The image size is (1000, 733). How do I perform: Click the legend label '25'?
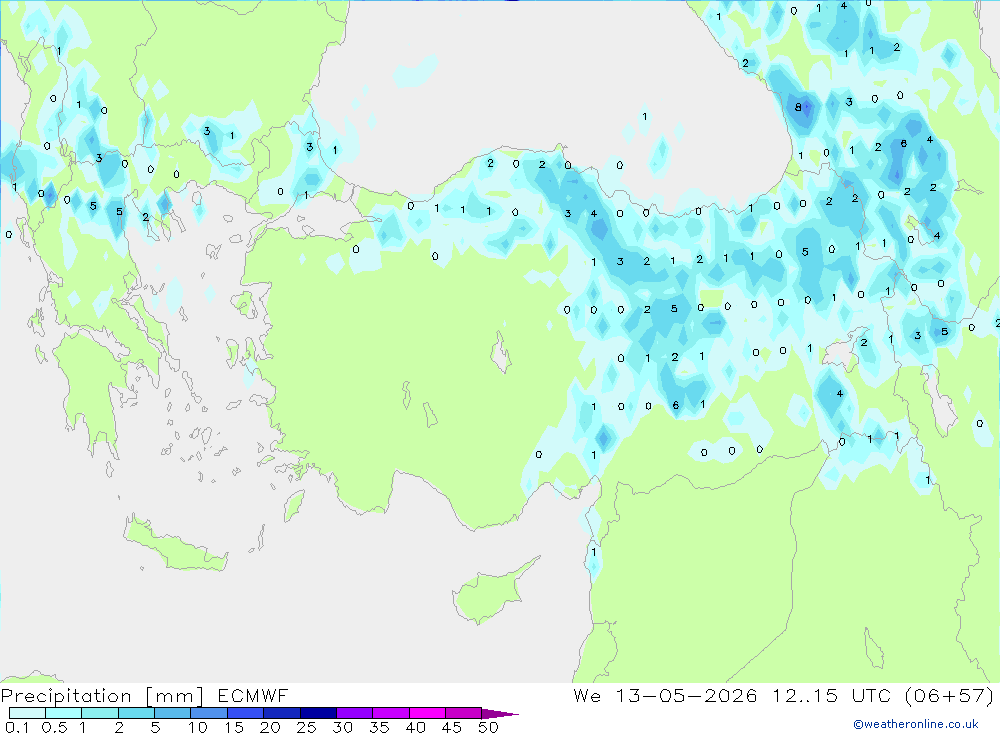click(x=306, y=727)
